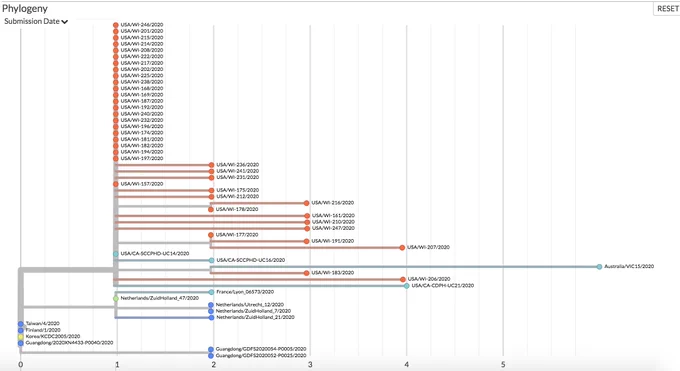Image resolution: width=680 pixels, height=371 pixels.
Task: Click the Netherlands/ZuidHolland_21/2020 label
Action: pos(255,318)
